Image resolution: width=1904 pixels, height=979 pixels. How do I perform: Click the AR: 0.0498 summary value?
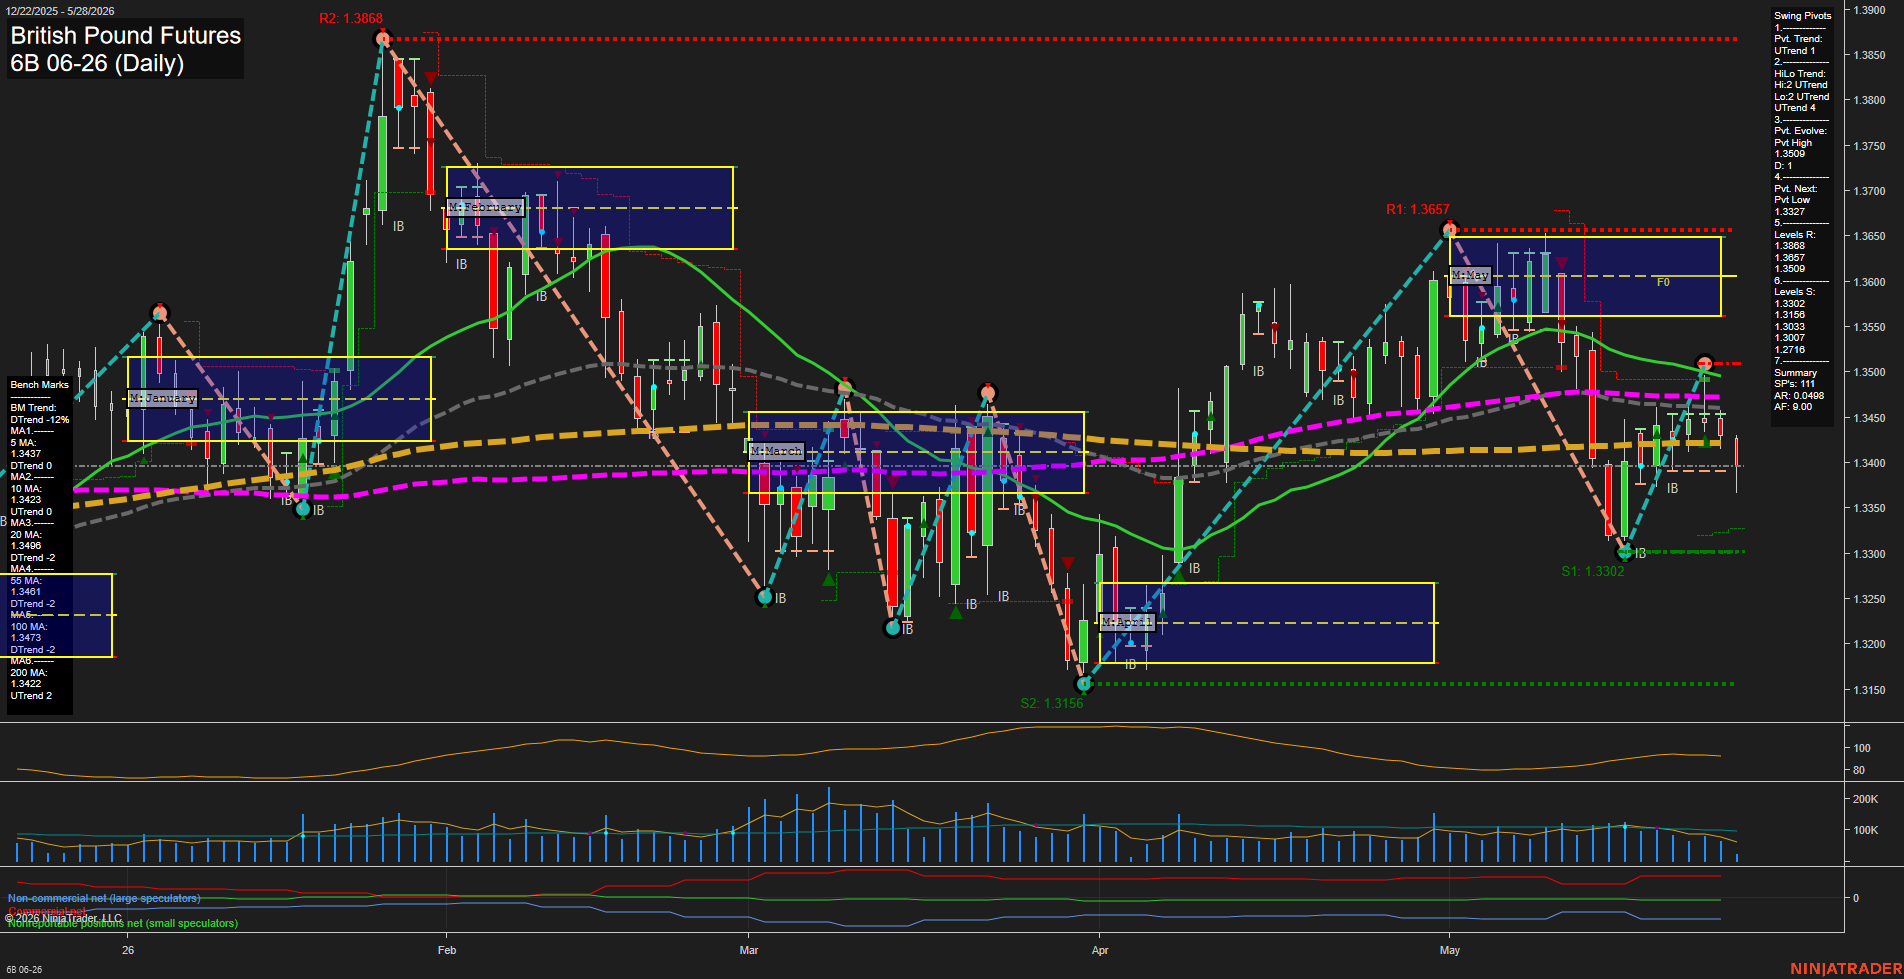(x=1799, y=395)
